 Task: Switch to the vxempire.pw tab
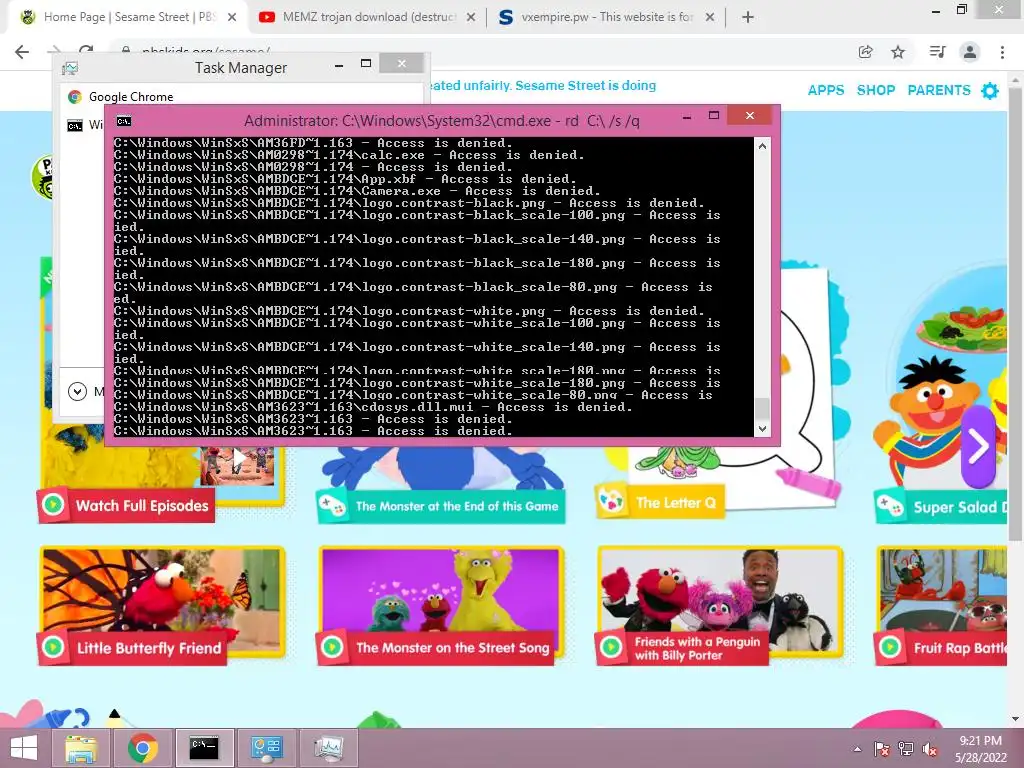click(x=606, y=17)
